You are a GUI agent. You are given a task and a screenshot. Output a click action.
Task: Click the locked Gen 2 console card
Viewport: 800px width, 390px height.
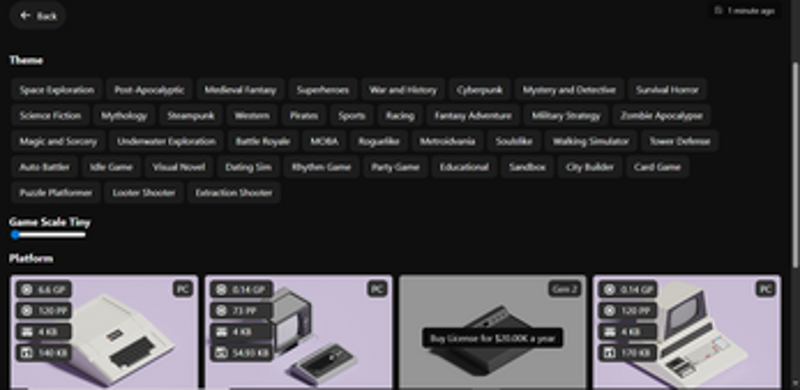pos(492,332)
